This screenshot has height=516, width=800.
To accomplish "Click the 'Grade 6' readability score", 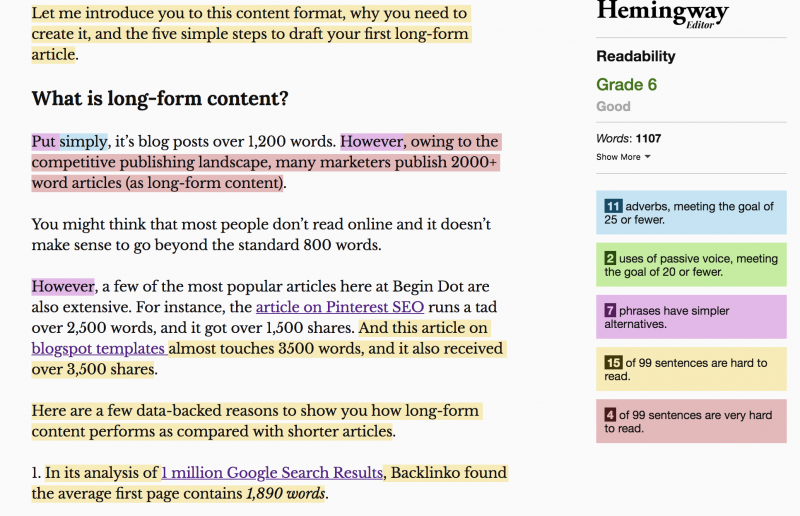I will tap(627, 84).
